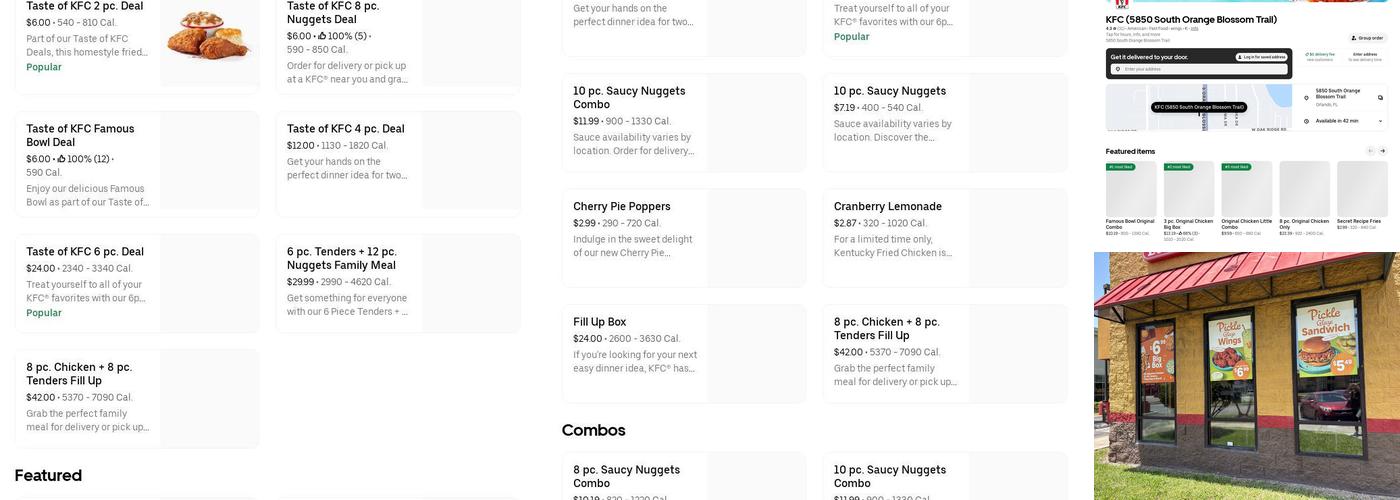1400x500 pixels.
Task: Click previous arrow in Featured items carousel
Action: (x=1370, y=151)
